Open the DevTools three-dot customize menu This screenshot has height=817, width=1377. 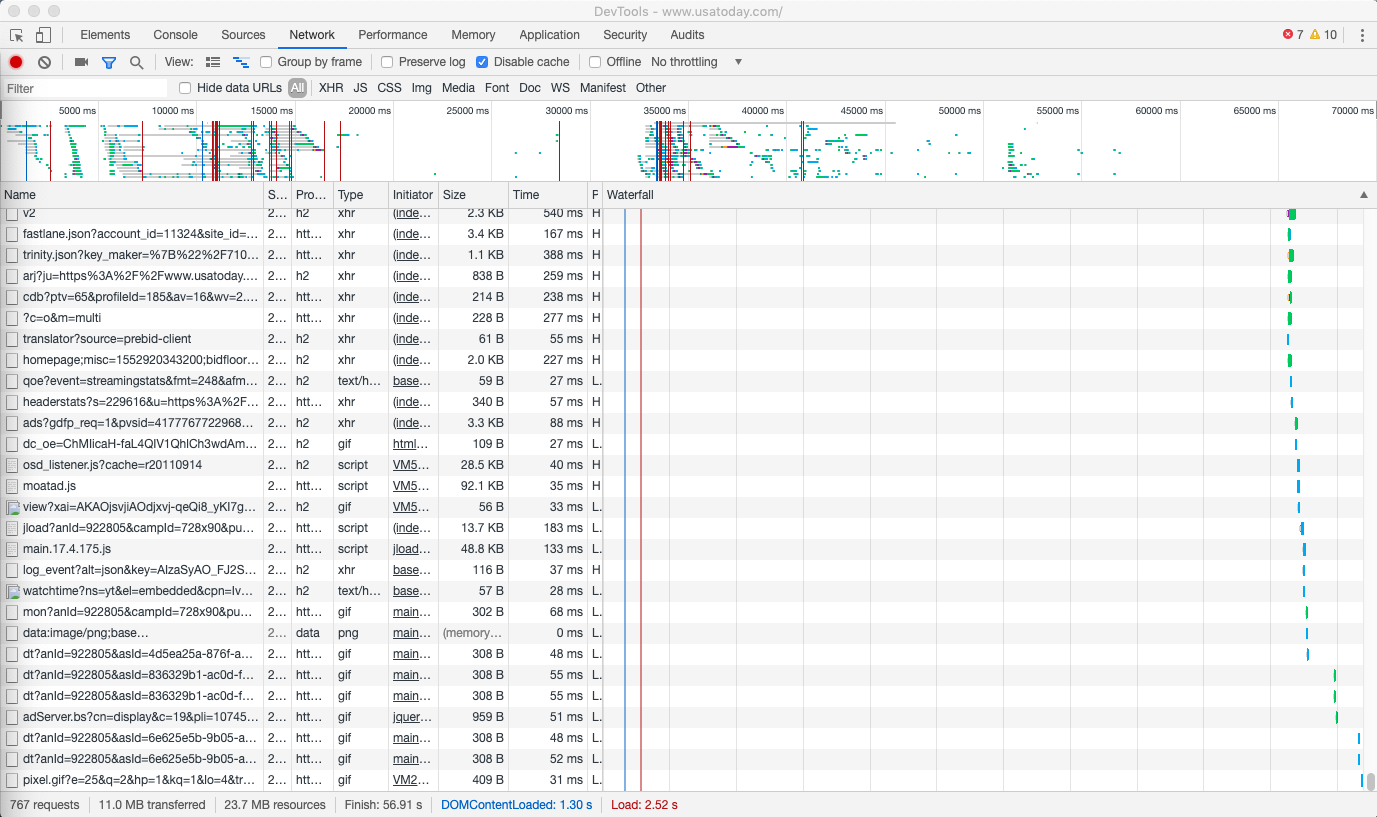point(1362,35)
